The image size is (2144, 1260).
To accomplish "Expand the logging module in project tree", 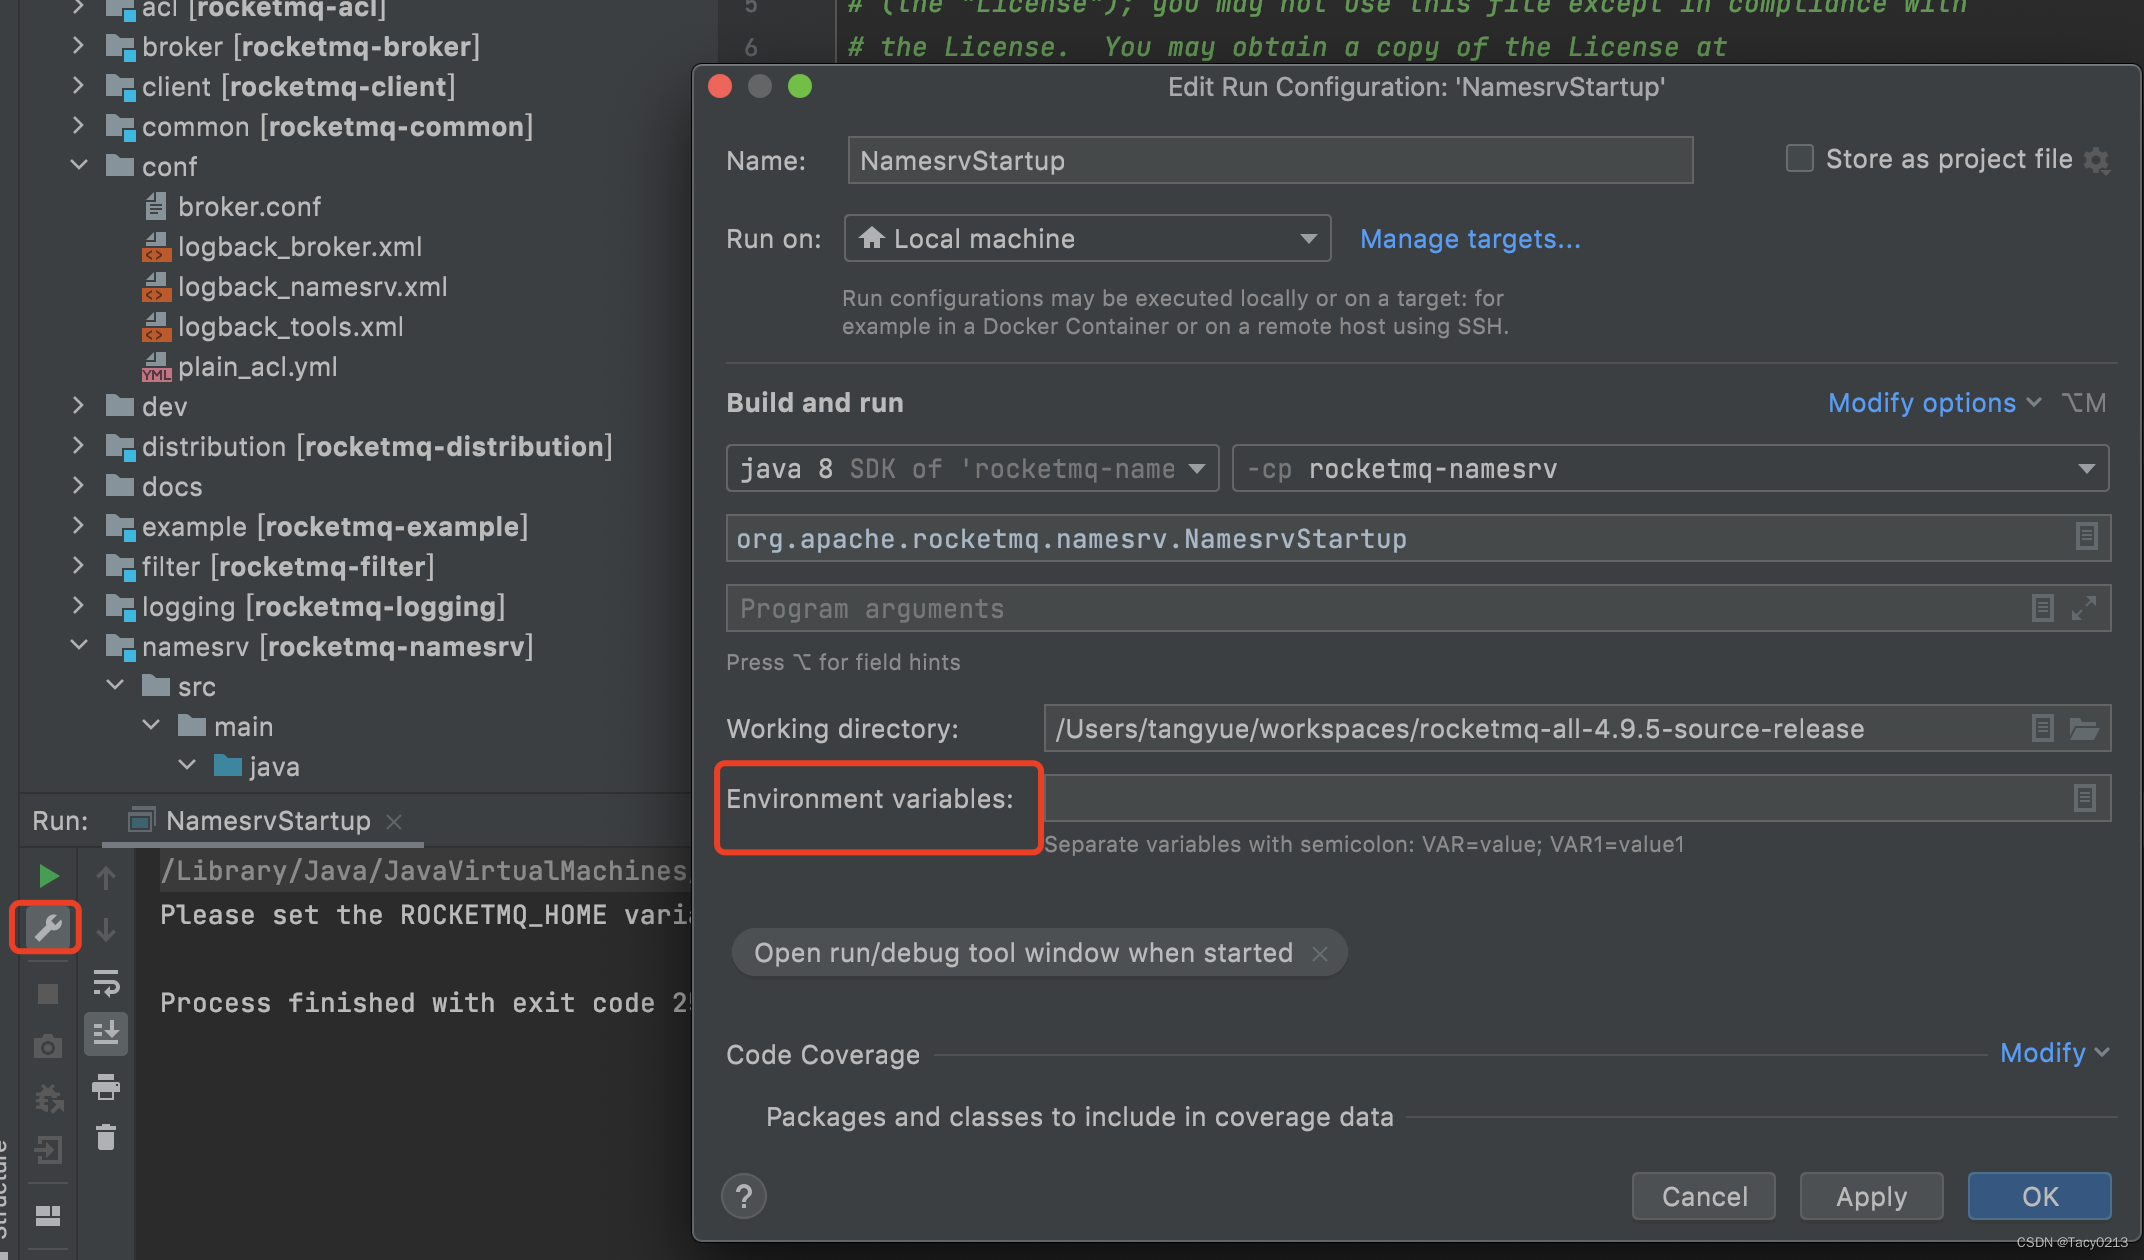I will point(79,605).
